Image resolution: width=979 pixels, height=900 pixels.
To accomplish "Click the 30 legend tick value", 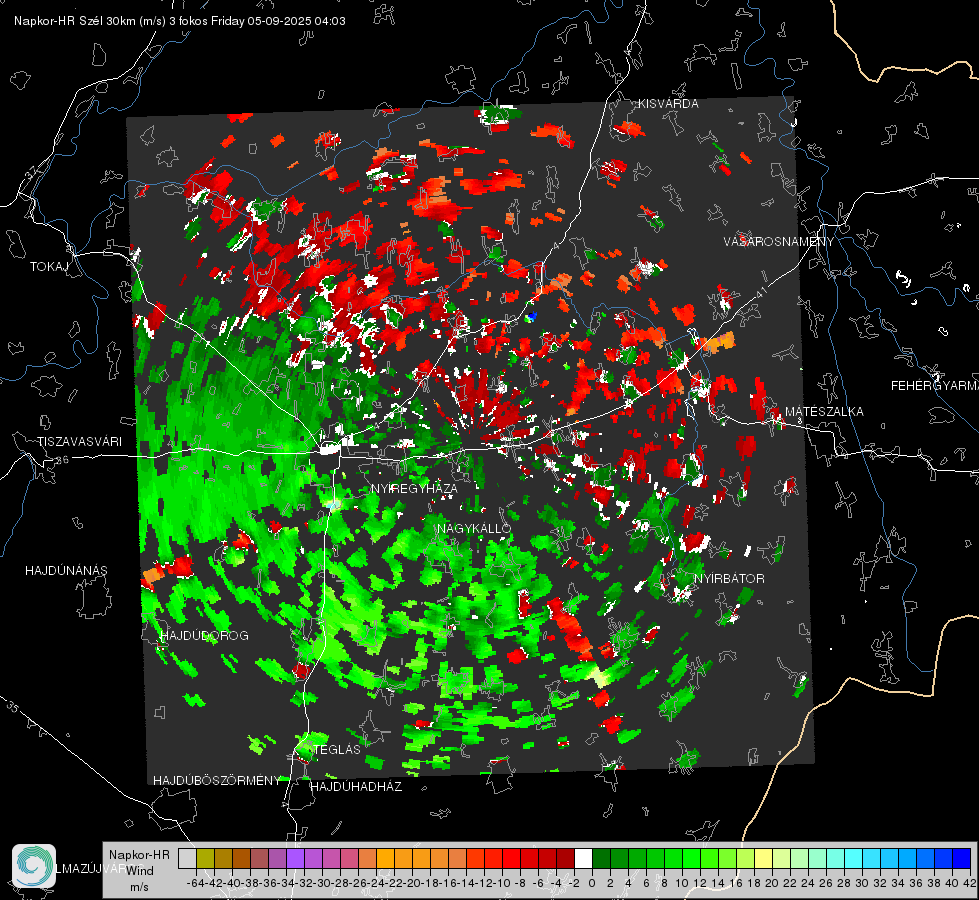I will 862,883.
